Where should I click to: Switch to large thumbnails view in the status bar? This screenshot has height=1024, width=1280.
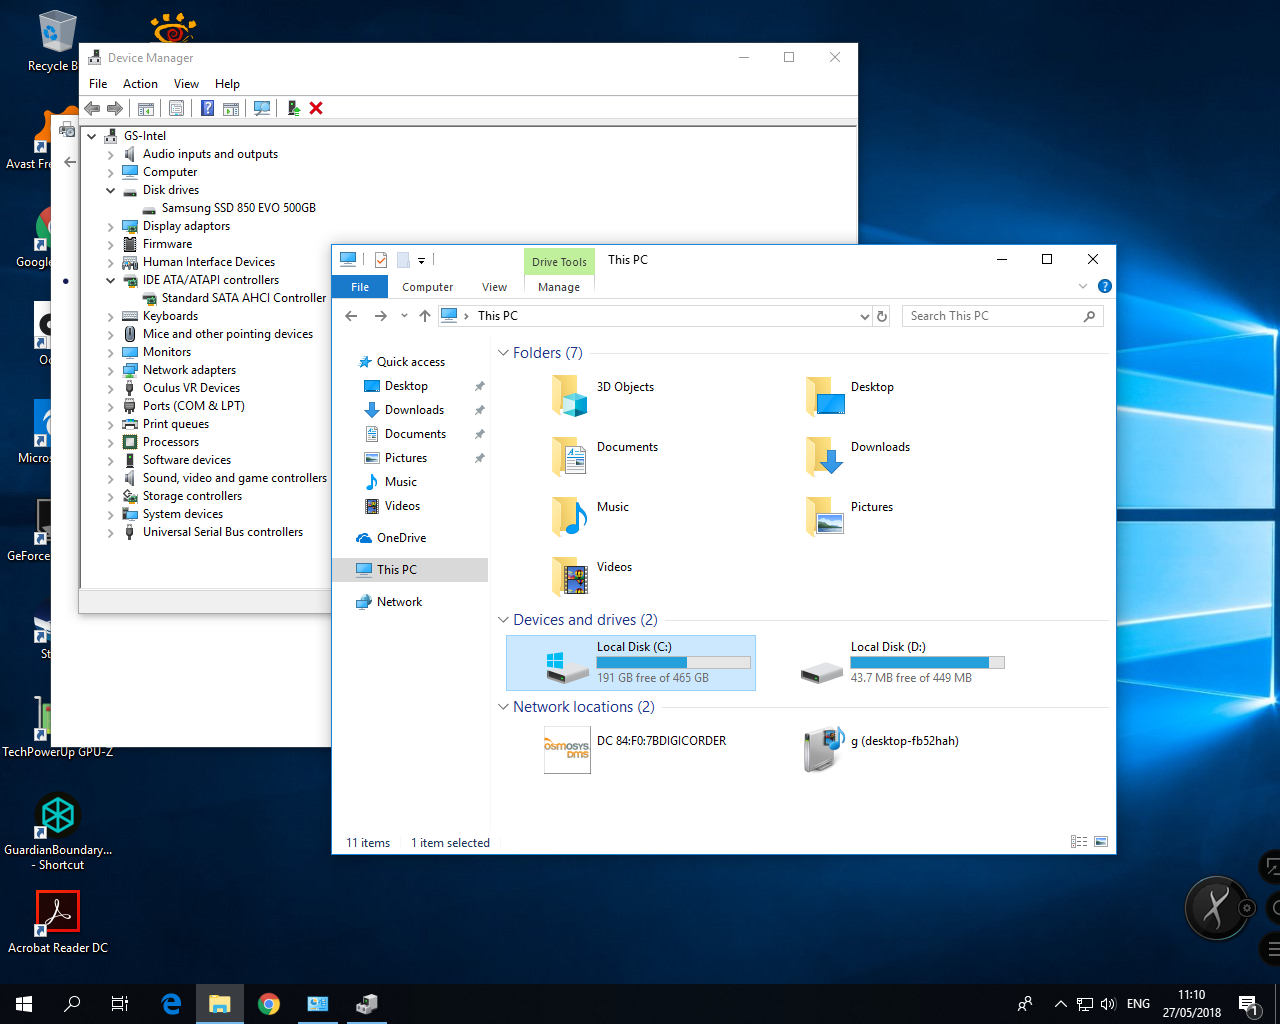pos(1101,842)
